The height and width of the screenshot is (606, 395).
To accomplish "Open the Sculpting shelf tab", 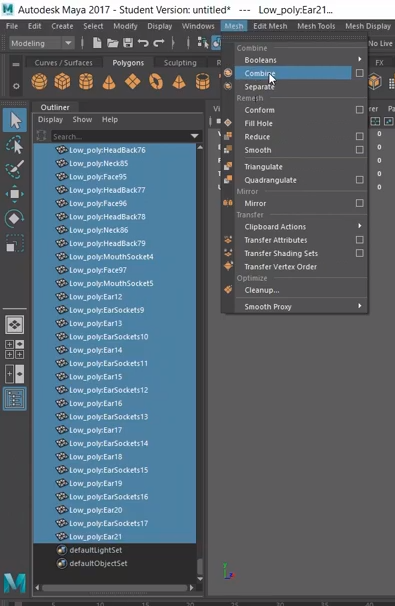I will pos(180,63).
